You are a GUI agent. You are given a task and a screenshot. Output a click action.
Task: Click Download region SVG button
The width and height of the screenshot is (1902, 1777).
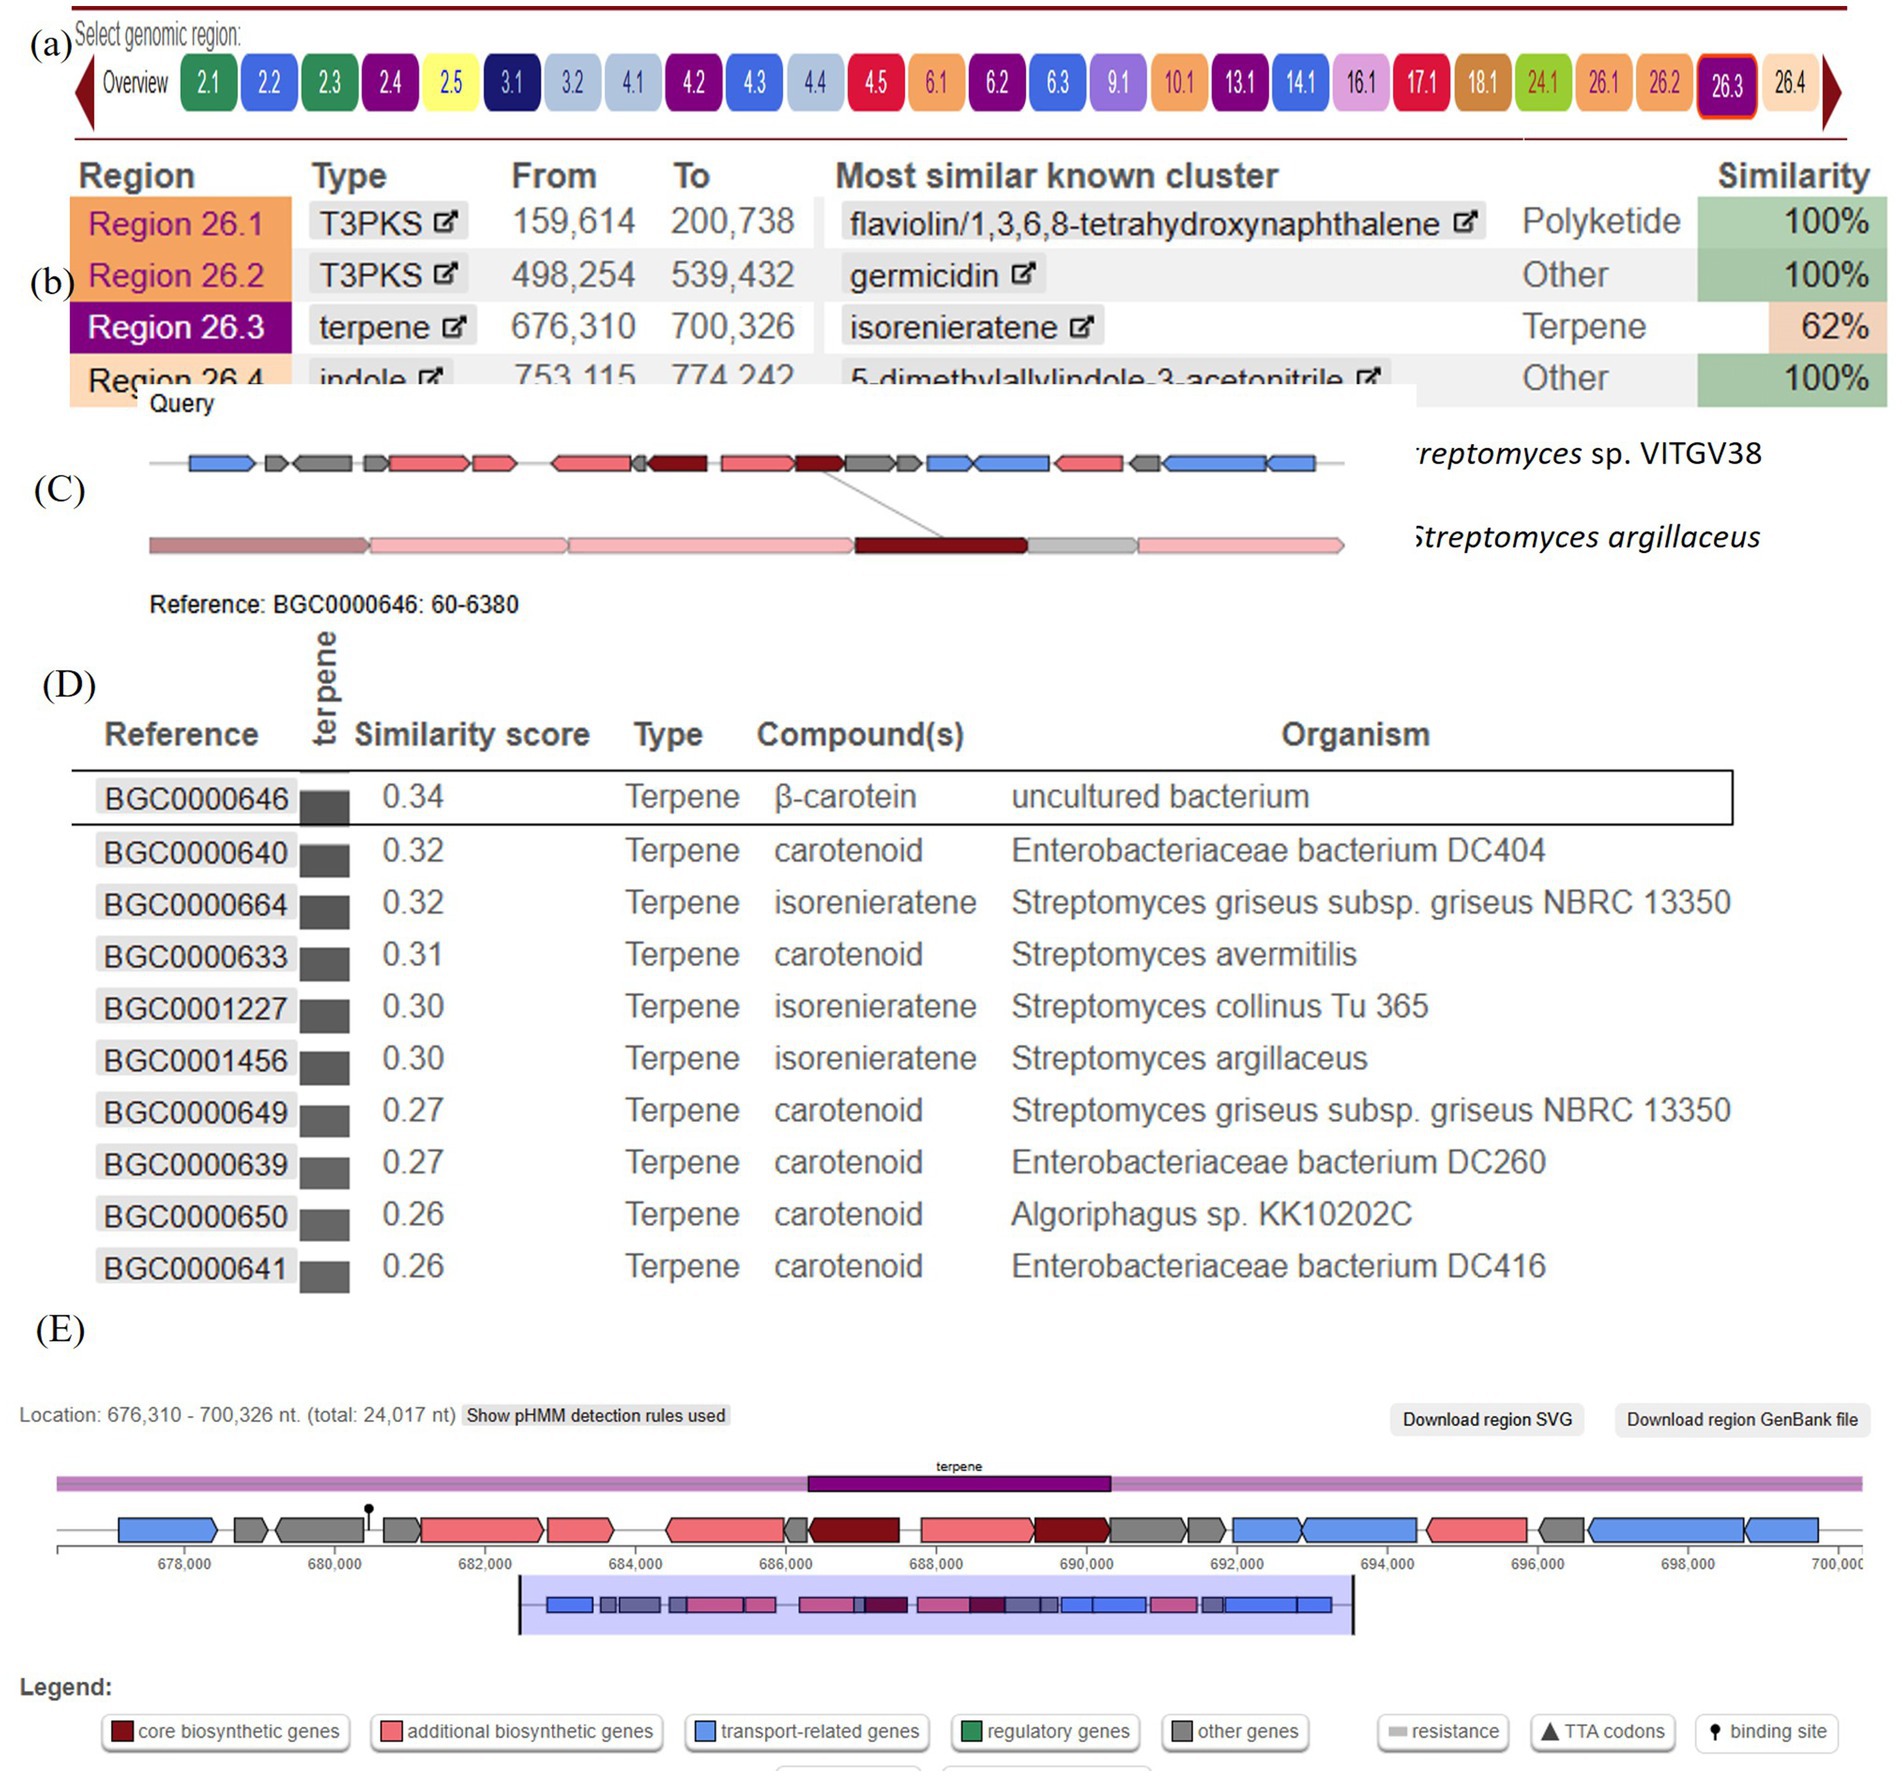[x=1487, y=1419]
